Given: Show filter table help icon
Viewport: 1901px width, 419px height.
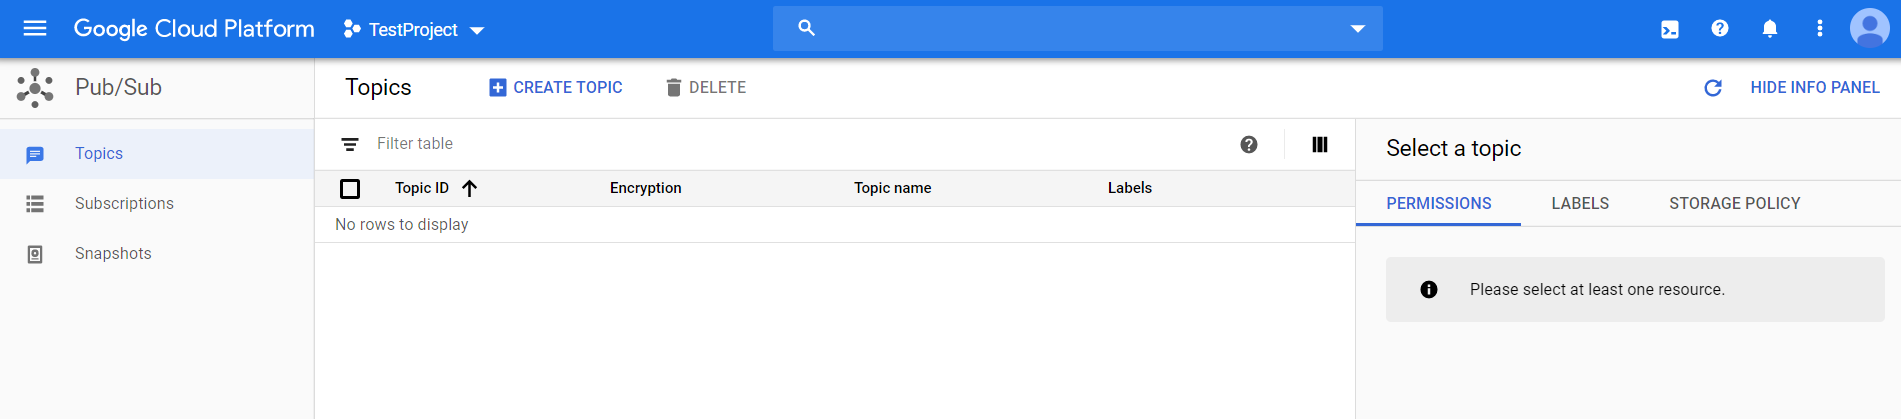Looking at the screenshot, I should point(1249,145).
